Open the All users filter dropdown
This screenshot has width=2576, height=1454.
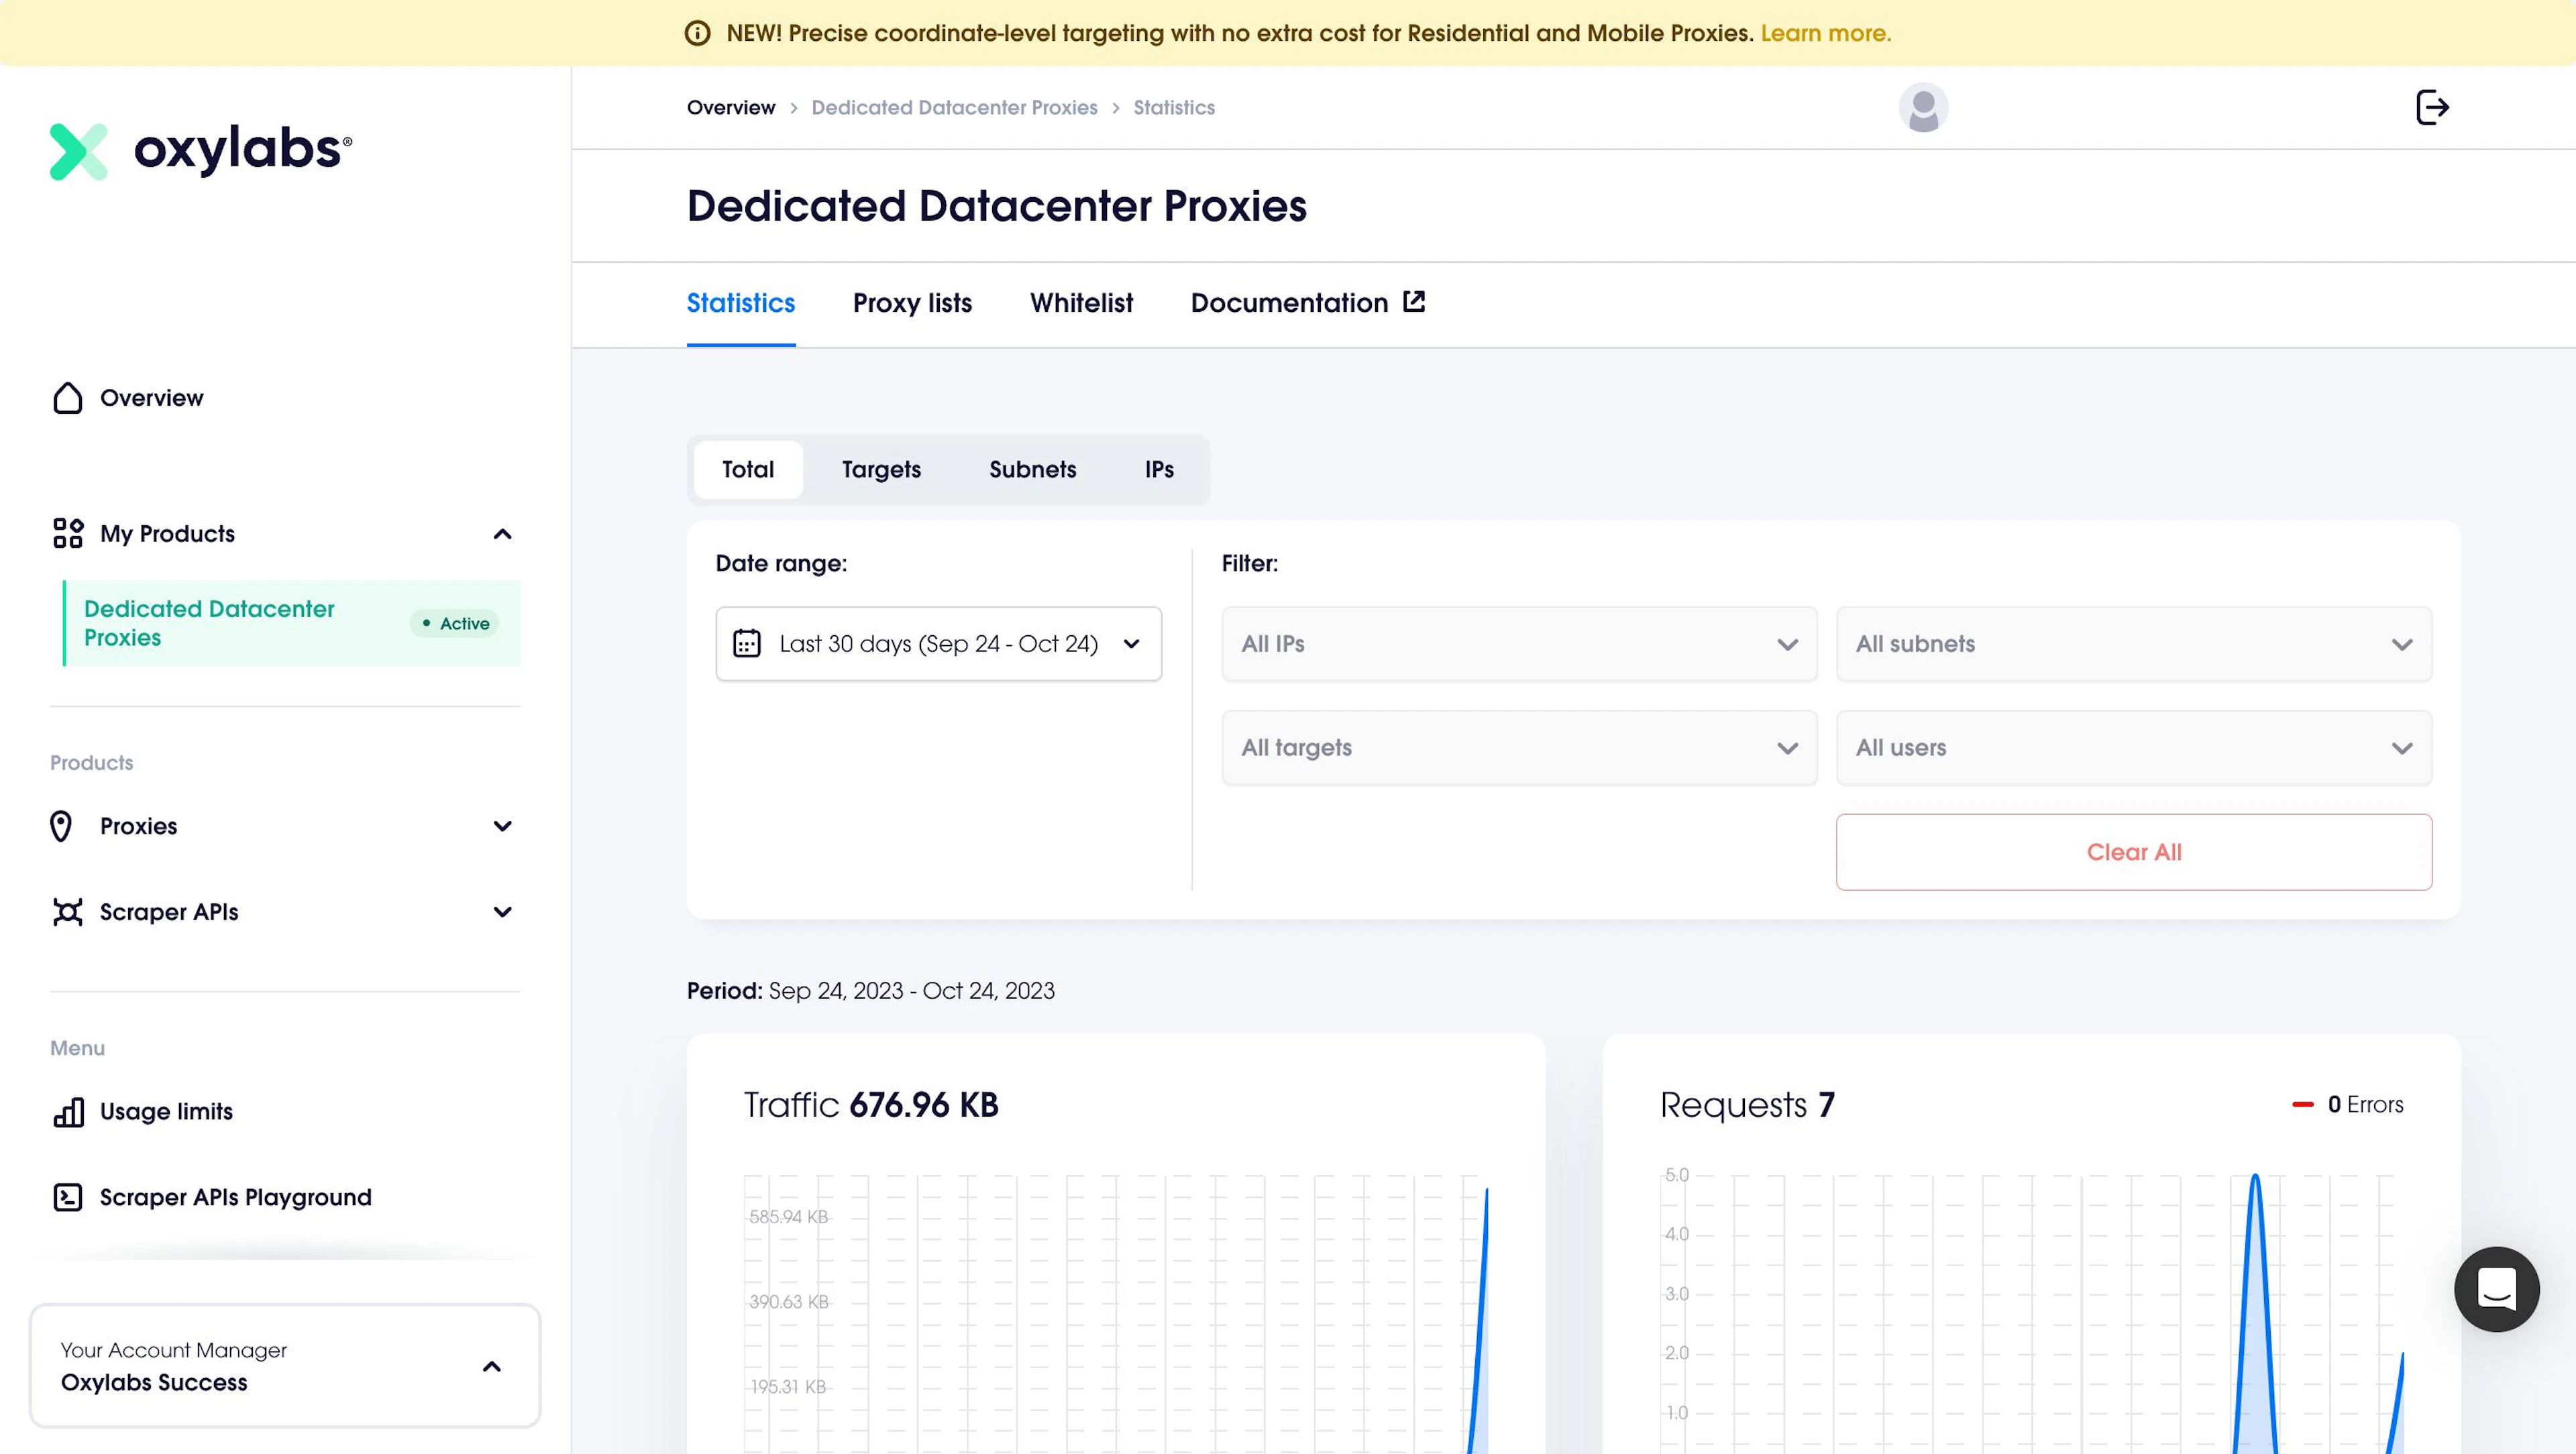tap(2134, 748)
